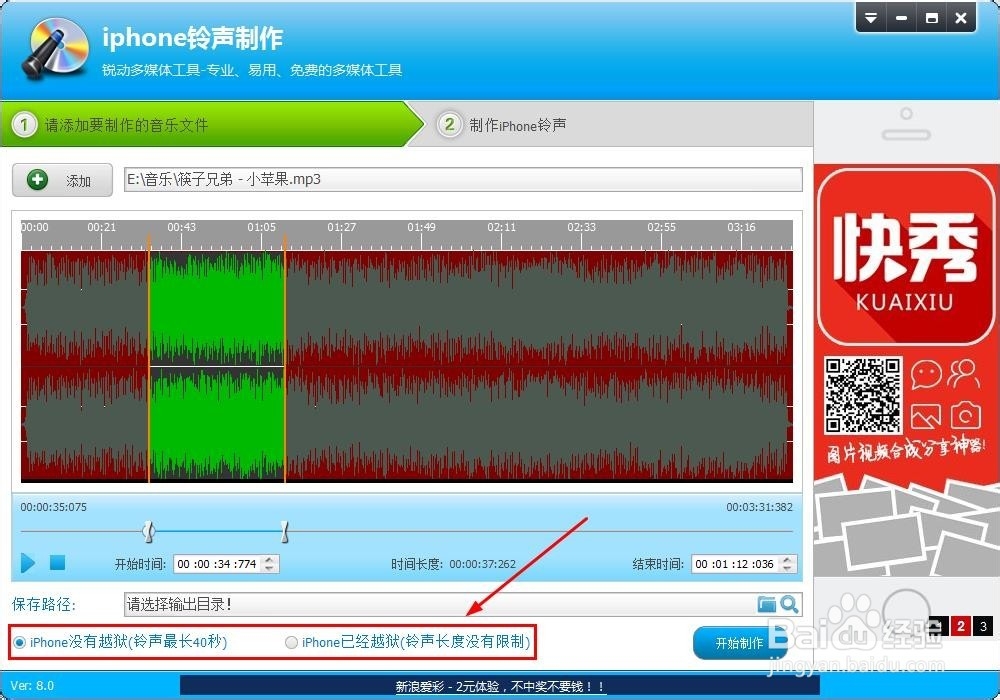This screenshot has width=1000, height=700.
Task: Click the save path output directory field
Action: coord(439,604)
